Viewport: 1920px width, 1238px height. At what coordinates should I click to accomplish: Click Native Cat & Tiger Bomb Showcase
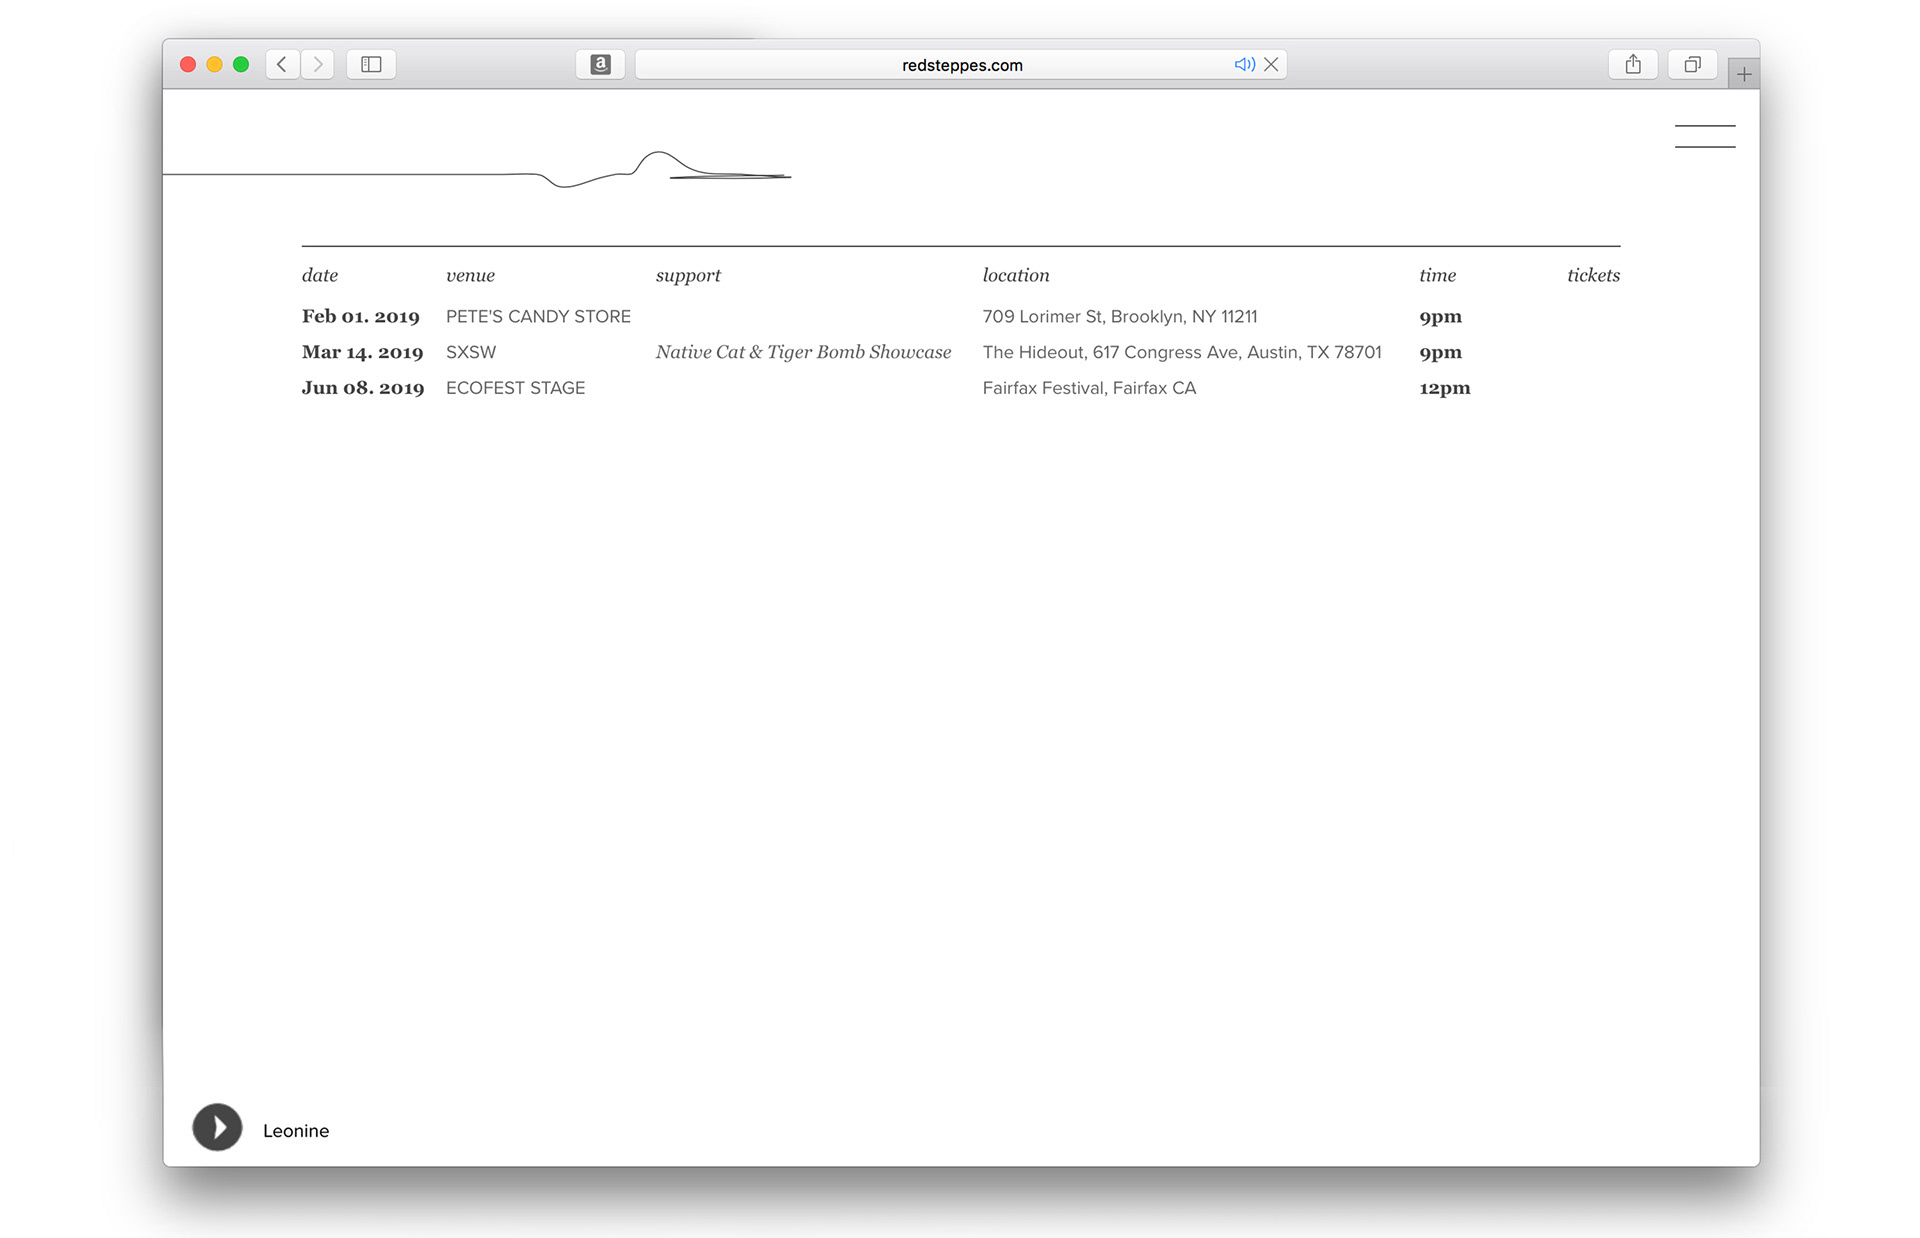point(804,352)
